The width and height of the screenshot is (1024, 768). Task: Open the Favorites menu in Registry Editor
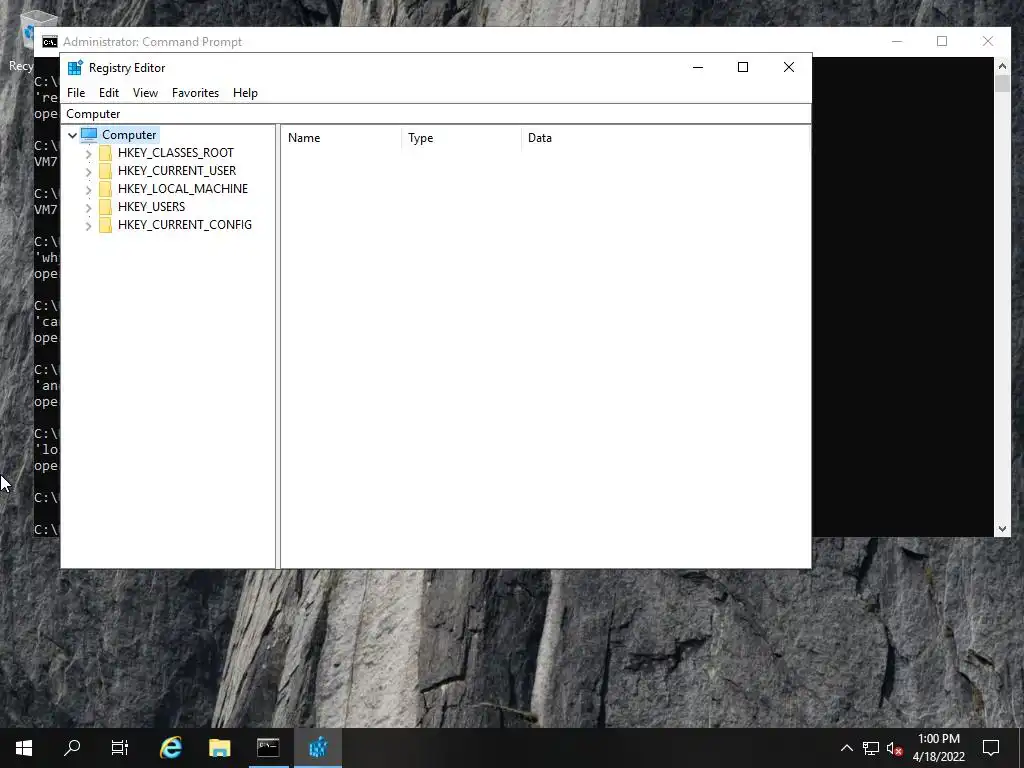[195, 93]
